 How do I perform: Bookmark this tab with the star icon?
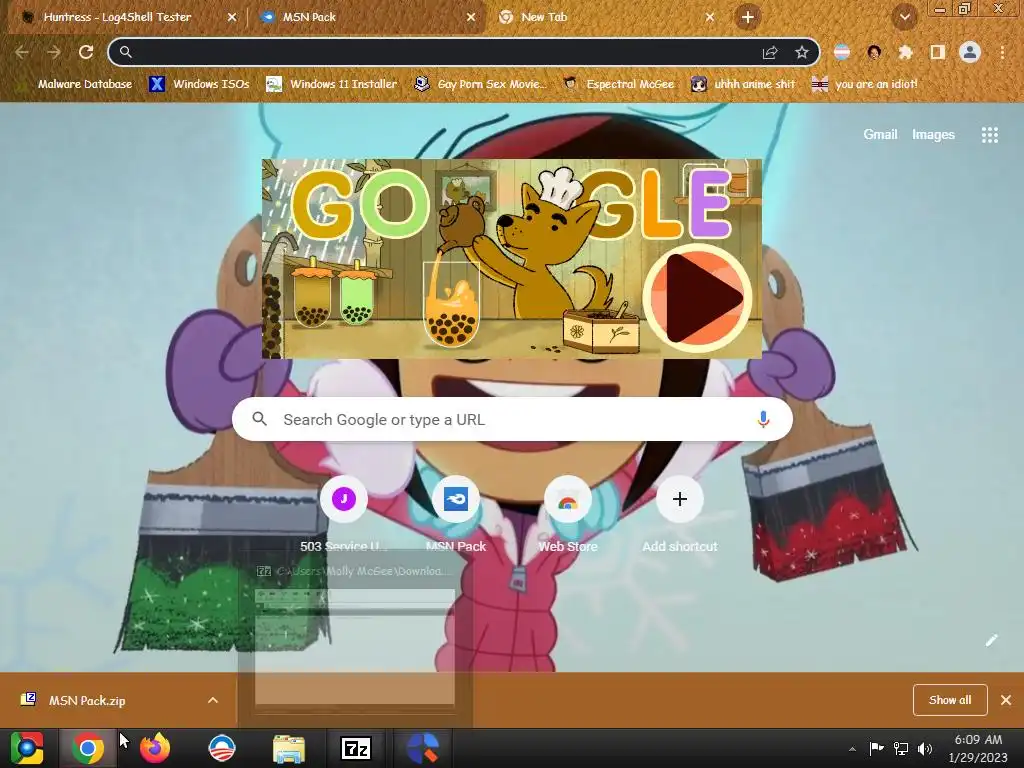point(801,52)
